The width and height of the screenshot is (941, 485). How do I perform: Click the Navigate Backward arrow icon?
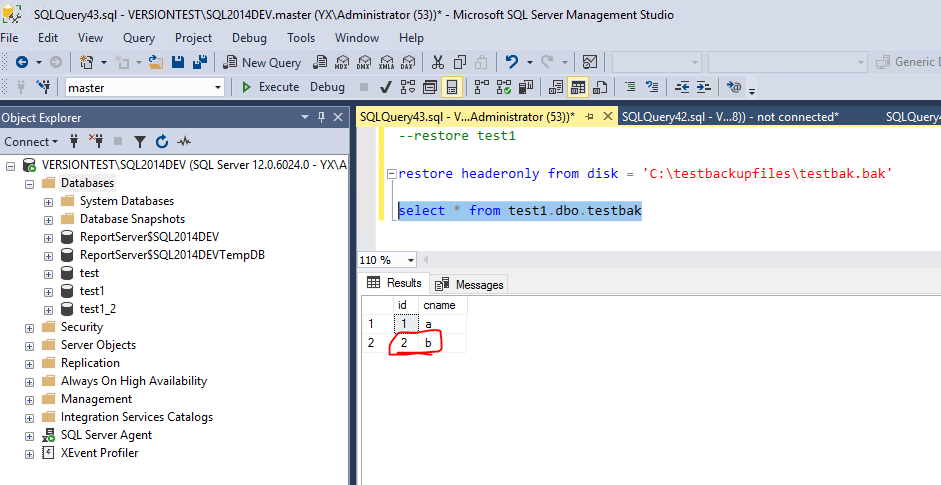[x=22, y=62]
